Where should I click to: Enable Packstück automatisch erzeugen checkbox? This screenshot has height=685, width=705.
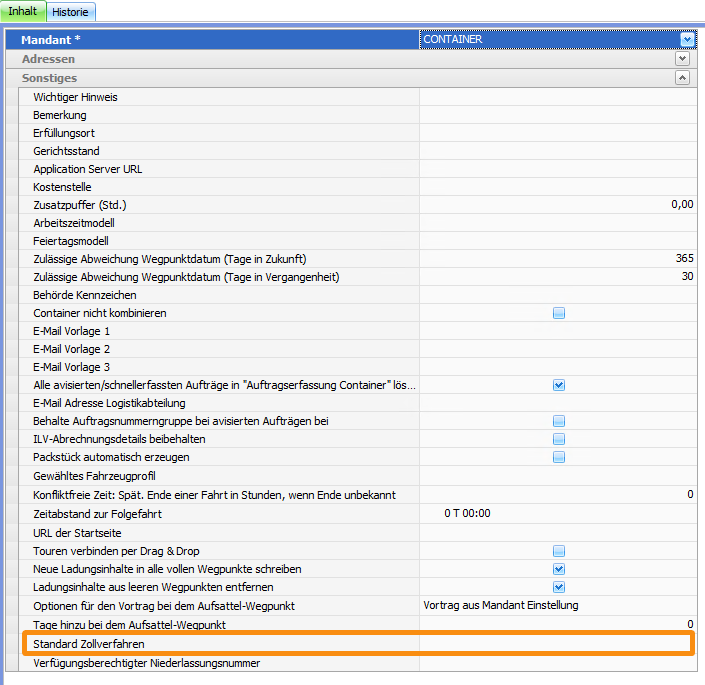click(559, 457)
